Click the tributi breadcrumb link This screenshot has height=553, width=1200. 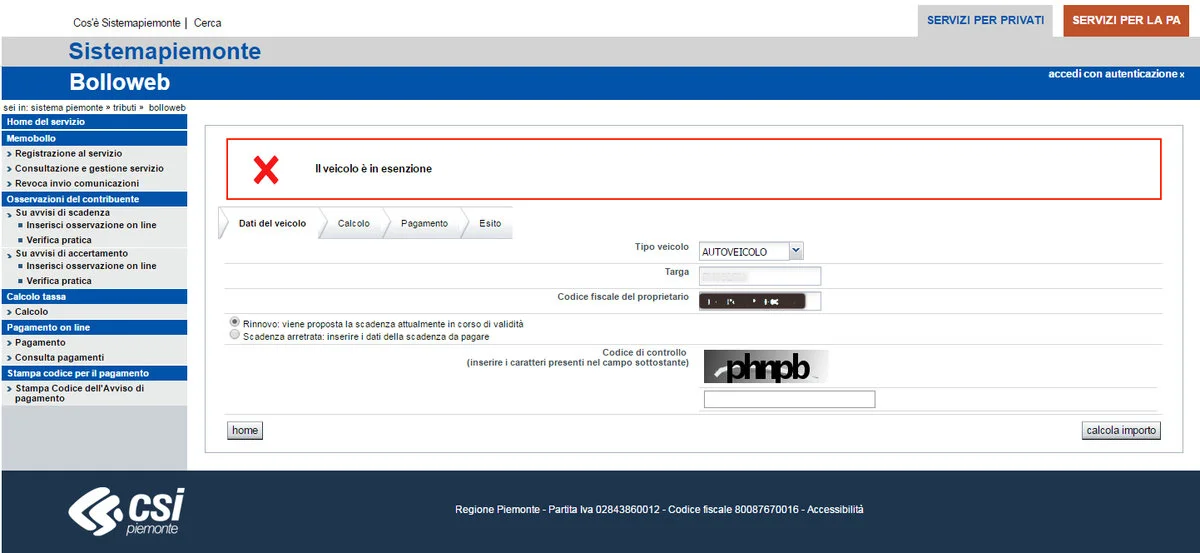click(124, 107)
